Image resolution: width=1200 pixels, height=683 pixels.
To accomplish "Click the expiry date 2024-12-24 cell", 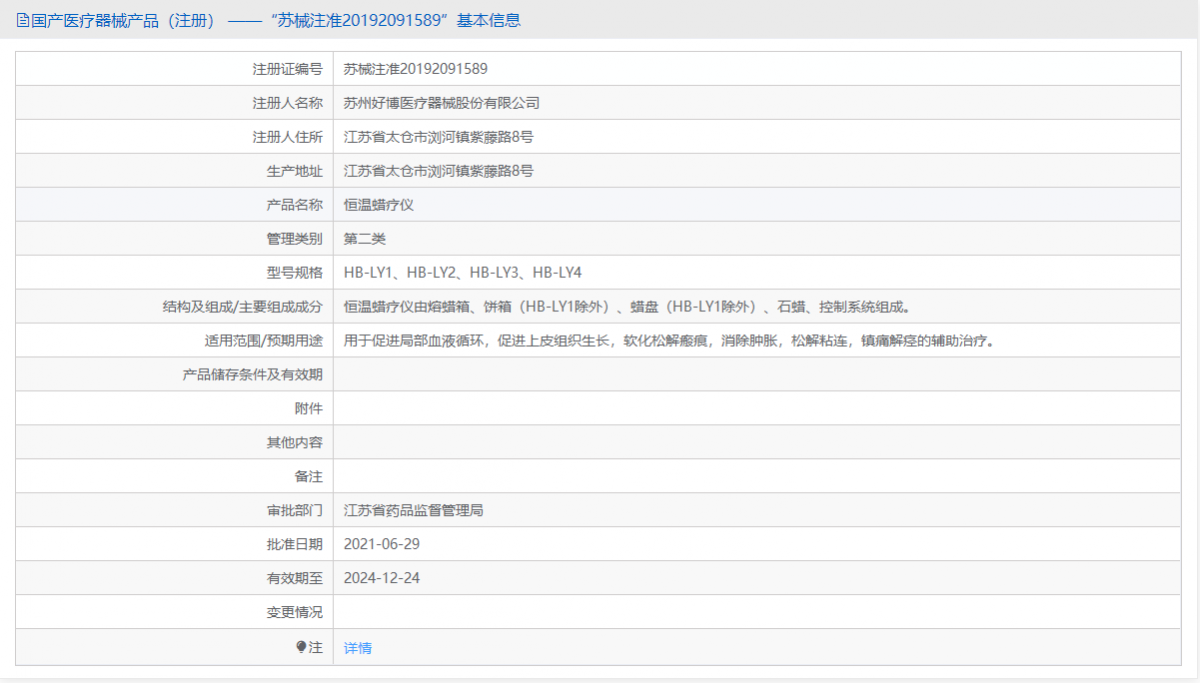I will coord(384,578).
